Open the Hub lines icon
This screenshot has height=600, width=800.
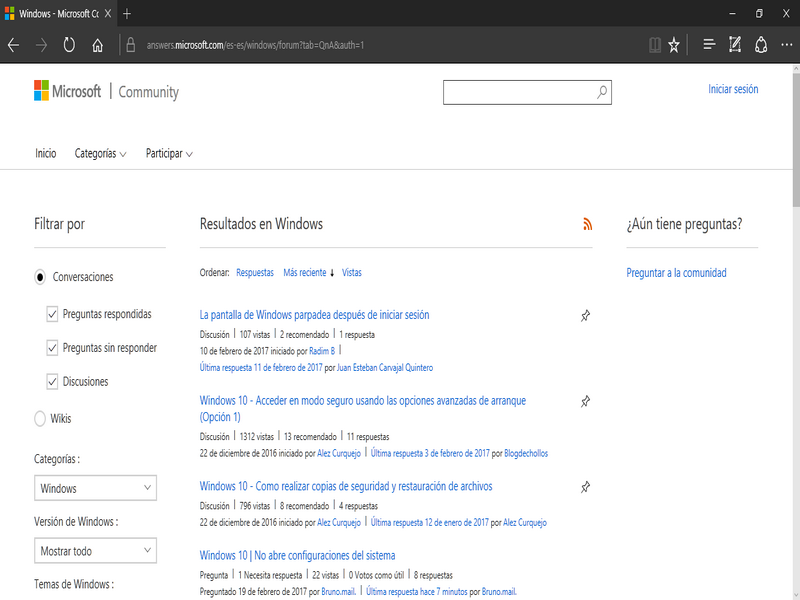coord(709,45)
